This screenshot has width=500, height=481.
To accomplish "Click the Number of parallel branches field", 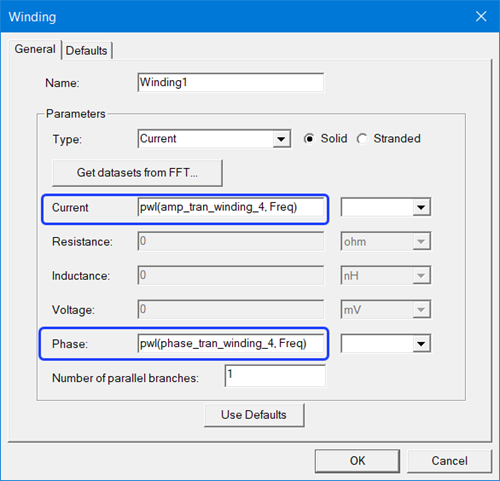I will 275,376.
